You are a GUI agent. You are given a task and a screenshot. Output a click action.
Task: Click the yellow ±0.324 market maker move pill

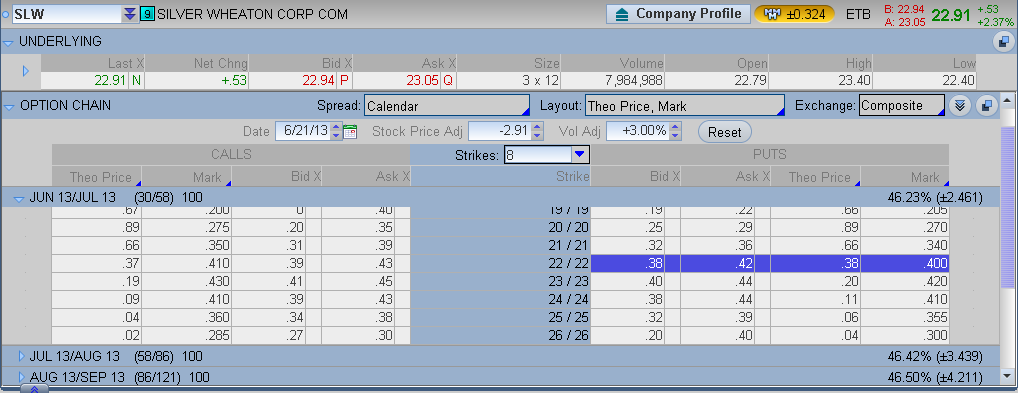(x=794, y=14)
